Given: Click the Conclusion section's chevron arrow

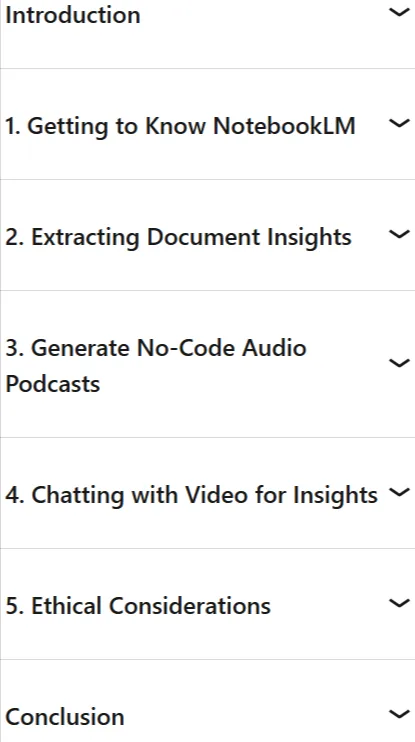Looking at the screenshot, I should (399, 714).
